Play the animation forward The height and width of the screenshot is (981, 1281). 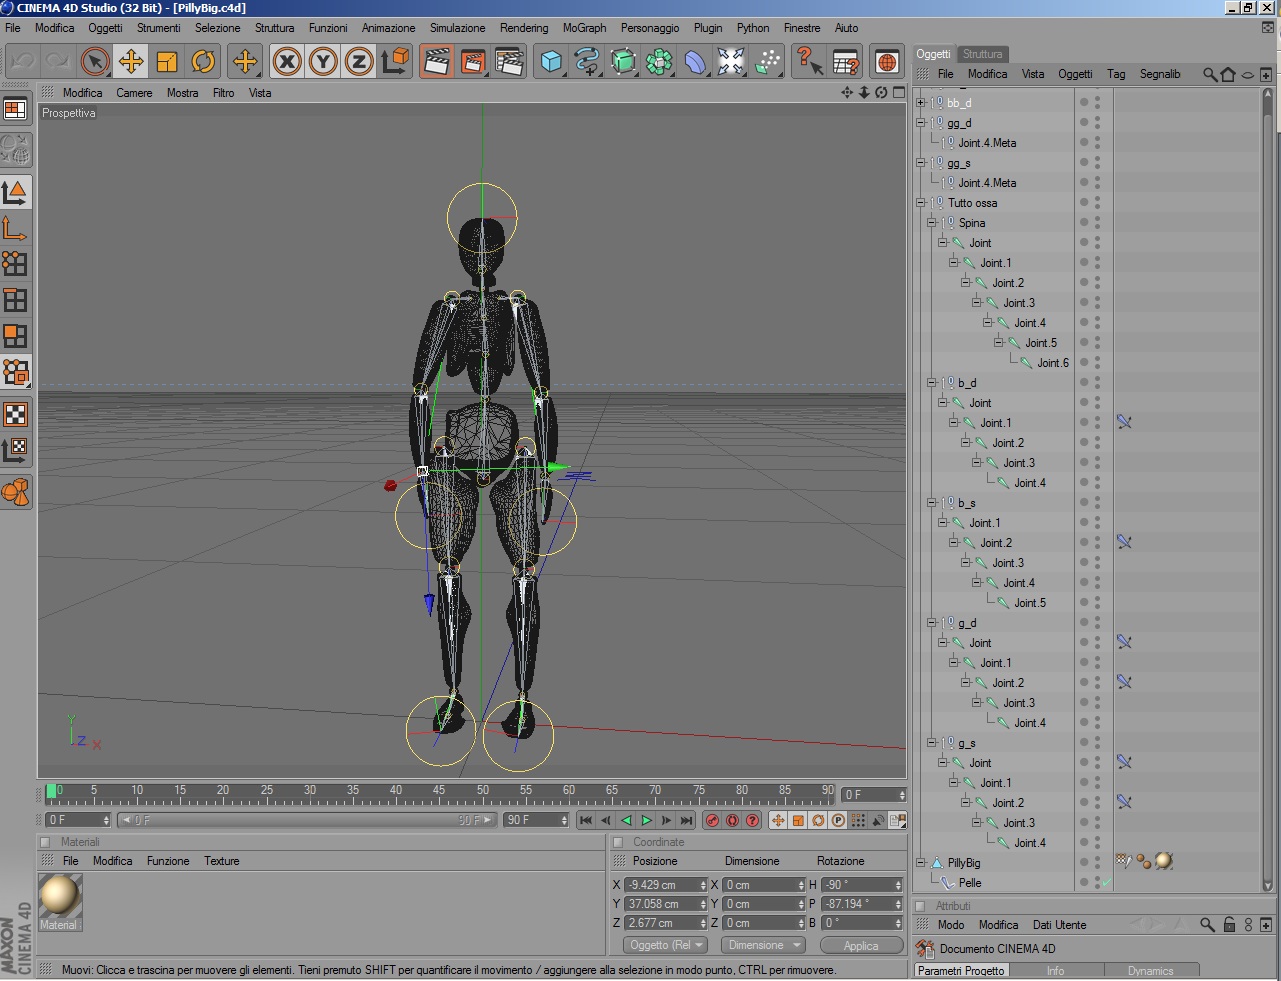point(646,821)
